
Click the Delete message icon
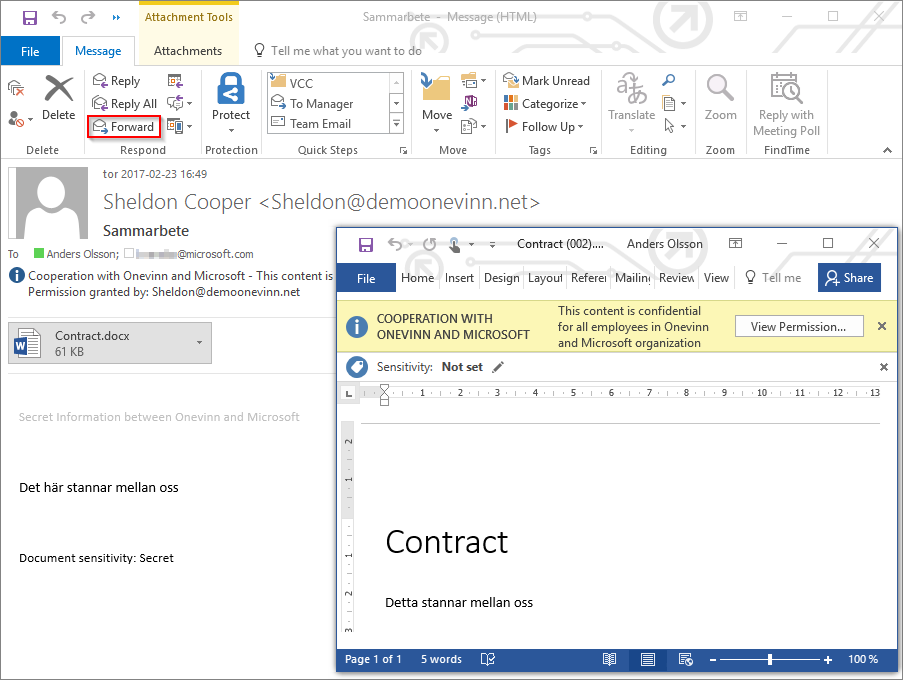59,99
